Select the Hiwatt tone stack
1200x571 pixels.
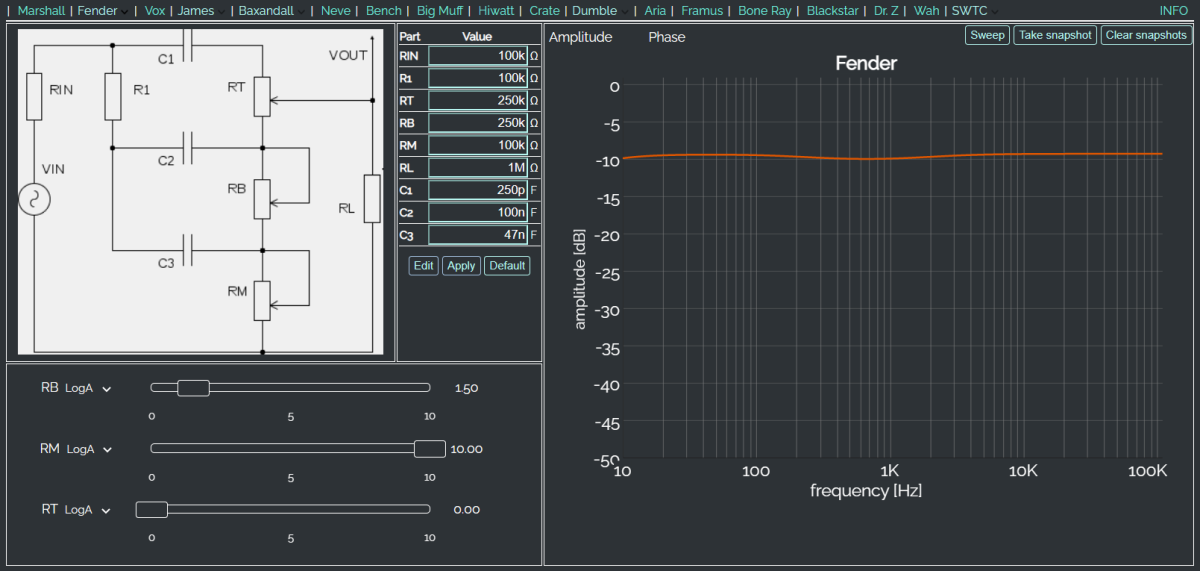coord(497,11)
